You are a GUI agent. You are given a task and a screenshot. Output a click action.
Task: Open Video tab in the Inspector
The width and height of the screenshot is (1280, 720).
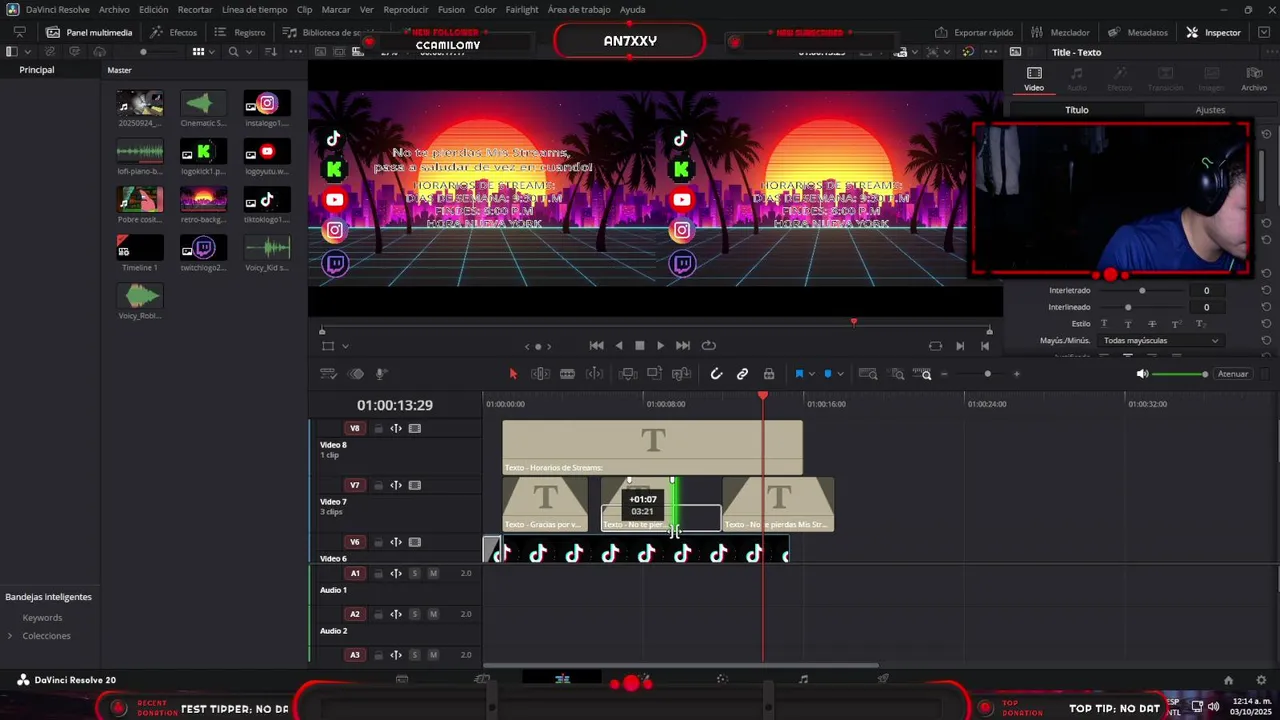1034,79
